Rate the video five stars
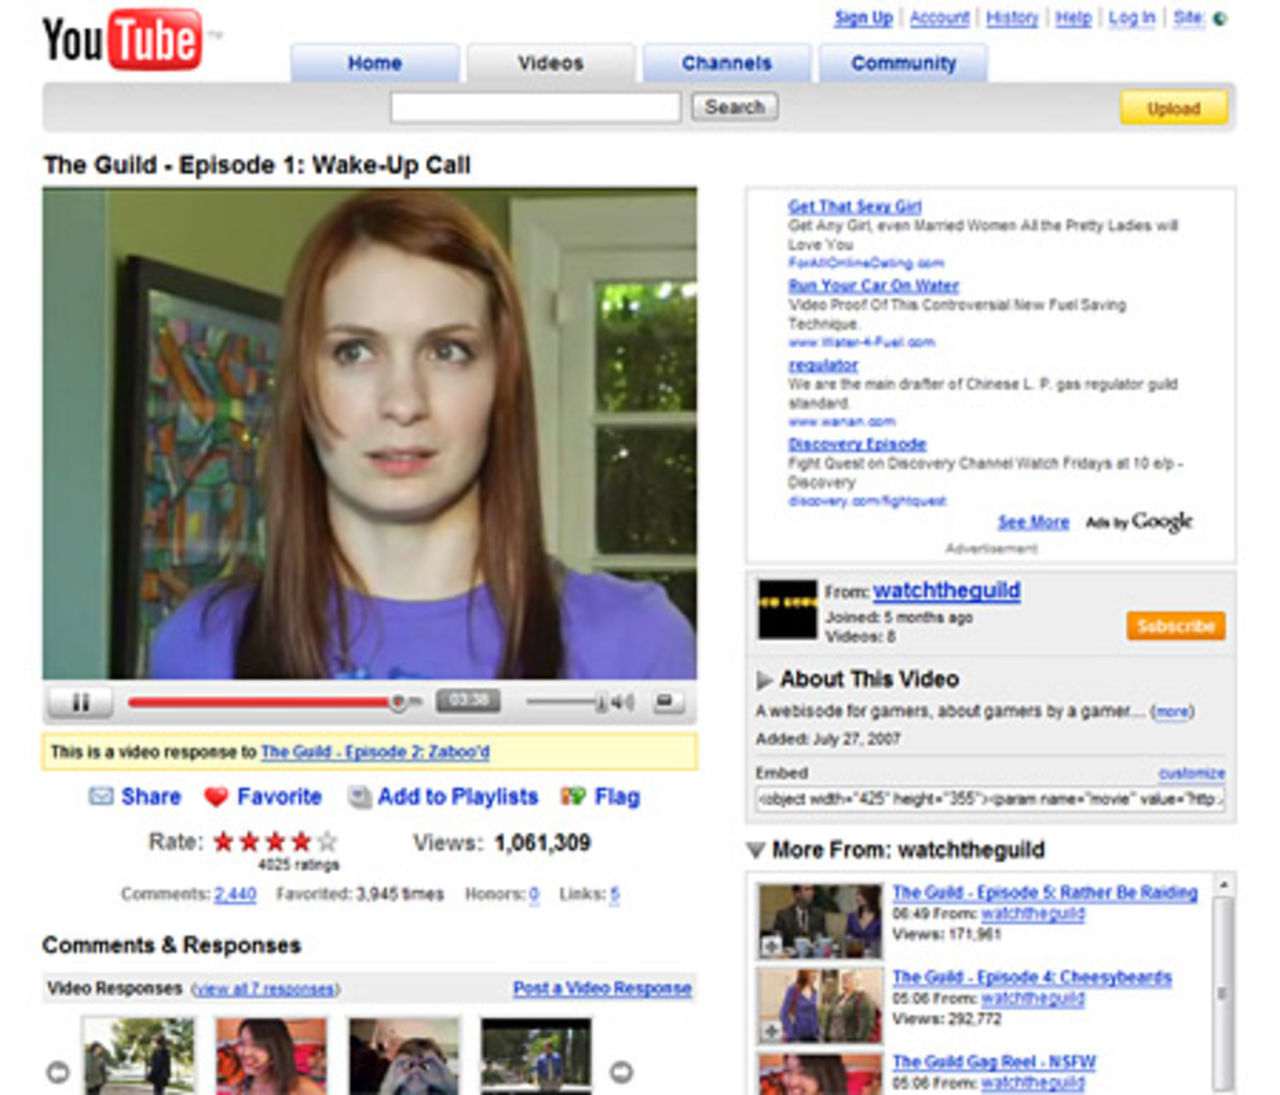Screen dimensions: 1280x1095 click(327, 842)
